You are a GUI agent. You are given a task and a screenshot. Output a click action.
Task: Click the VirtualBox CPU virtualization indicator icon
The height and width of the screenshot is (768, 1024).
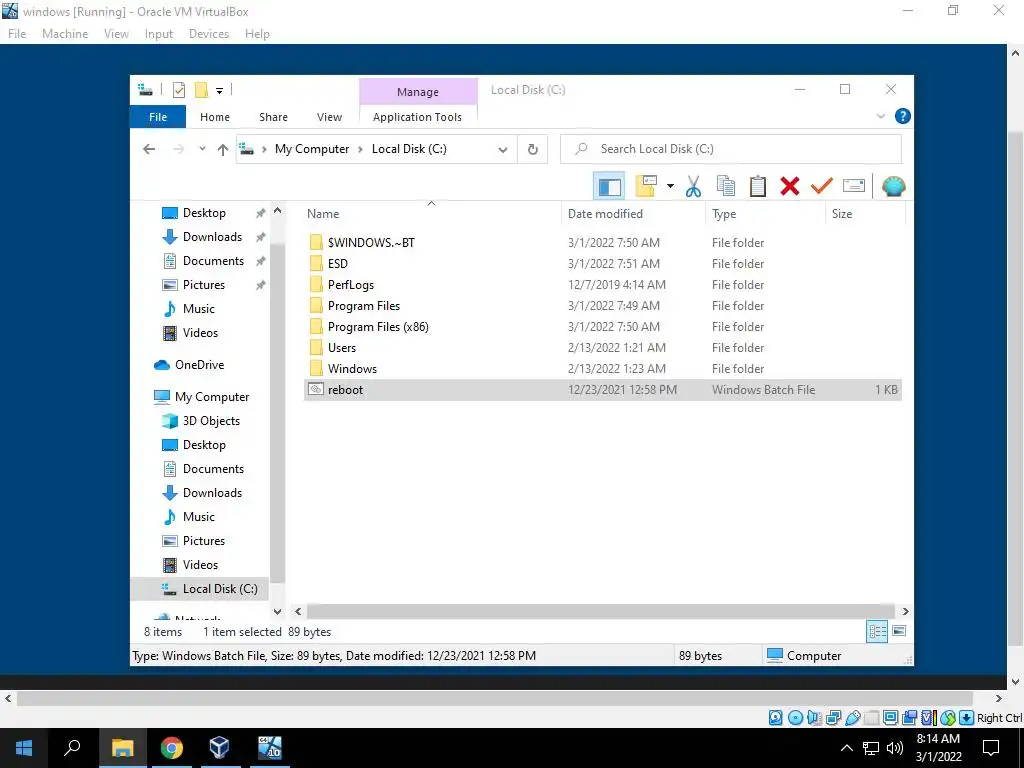coord(929,718)
